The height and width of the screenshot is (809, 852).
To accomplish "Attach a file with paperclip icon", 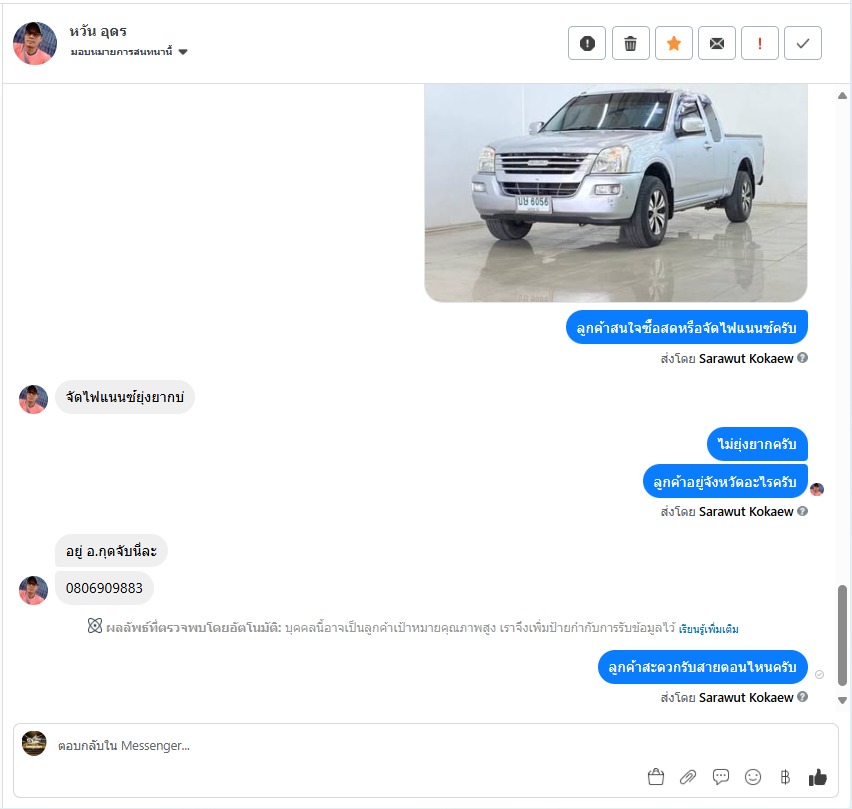I will 688,777.
